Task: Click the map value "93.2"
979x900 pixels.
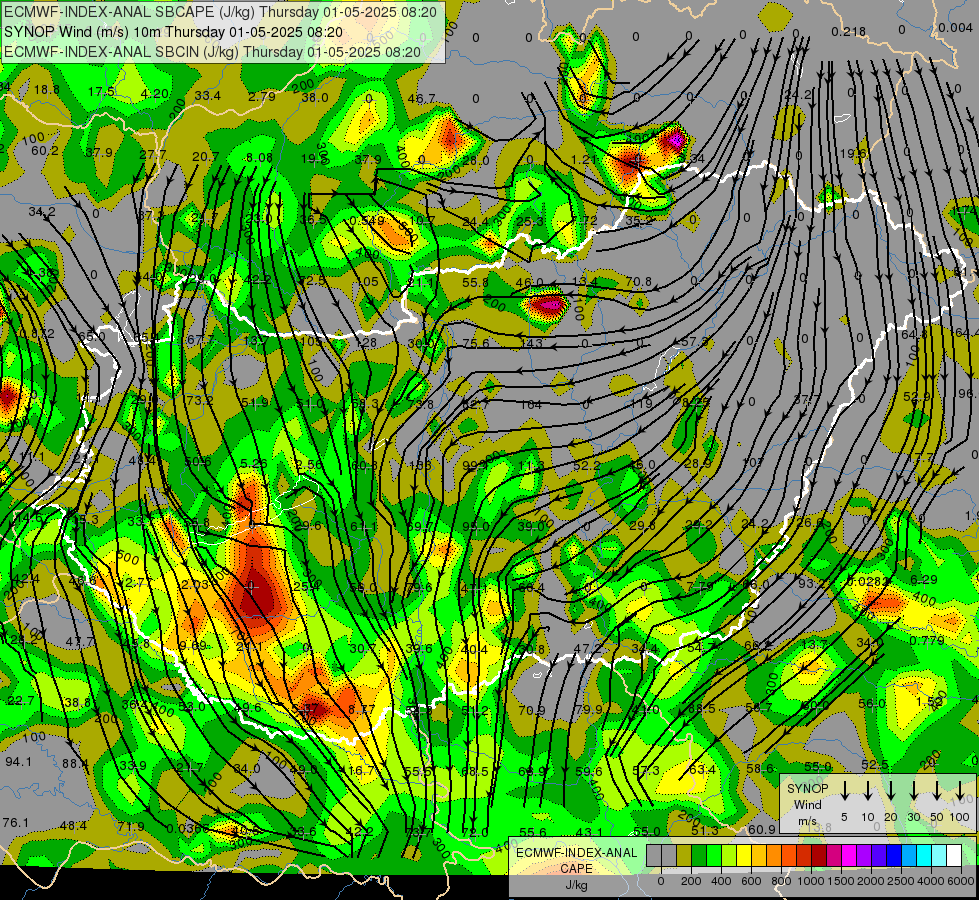Action: 812,583
